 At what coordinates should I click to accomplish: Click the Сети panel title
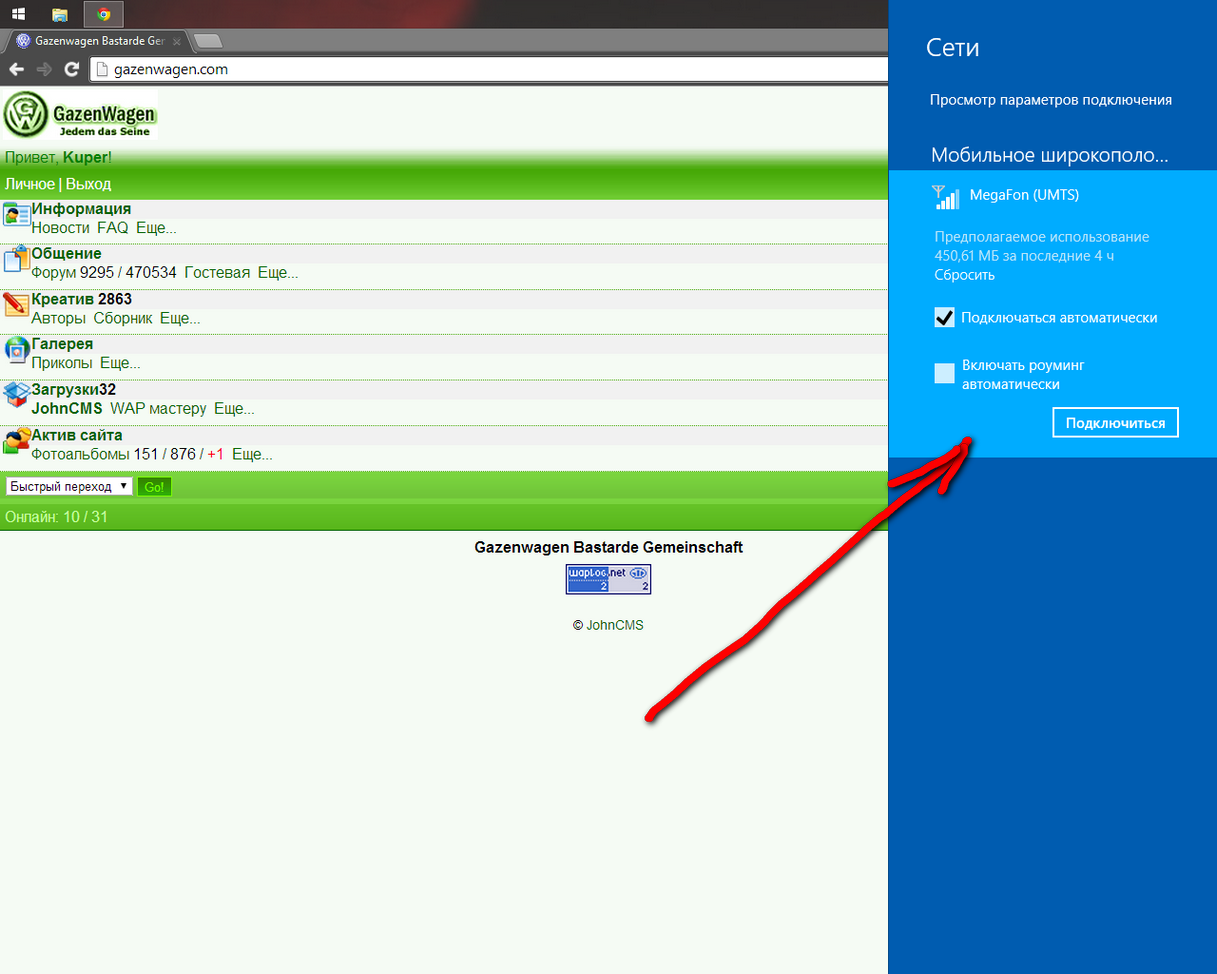[x=953, y=47]
